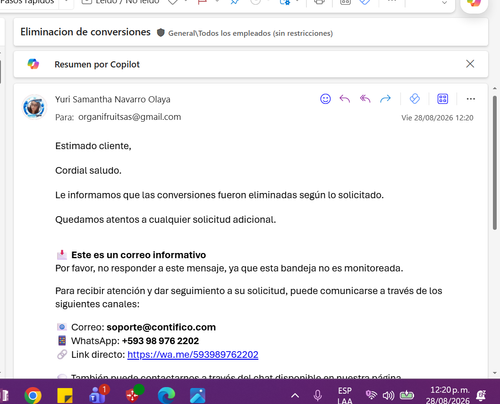
Task: Click the message date Vie 28/08/2026 12:20
Action: tap(437, 118)
